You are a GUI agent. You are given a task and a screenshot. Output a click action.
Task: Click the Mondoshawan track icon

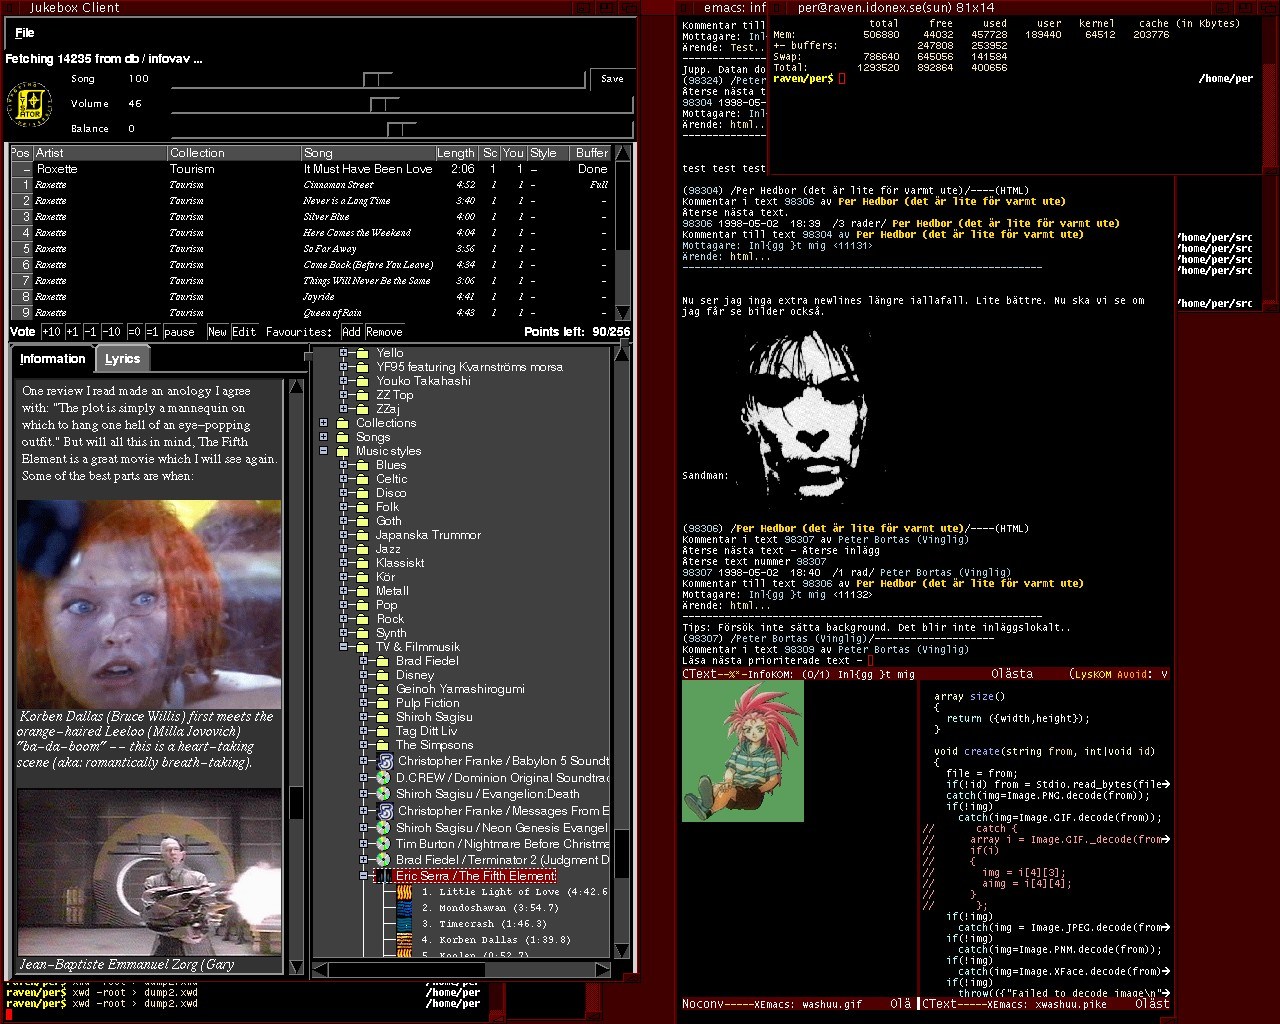pyautogui.click(x=404, y=908)
